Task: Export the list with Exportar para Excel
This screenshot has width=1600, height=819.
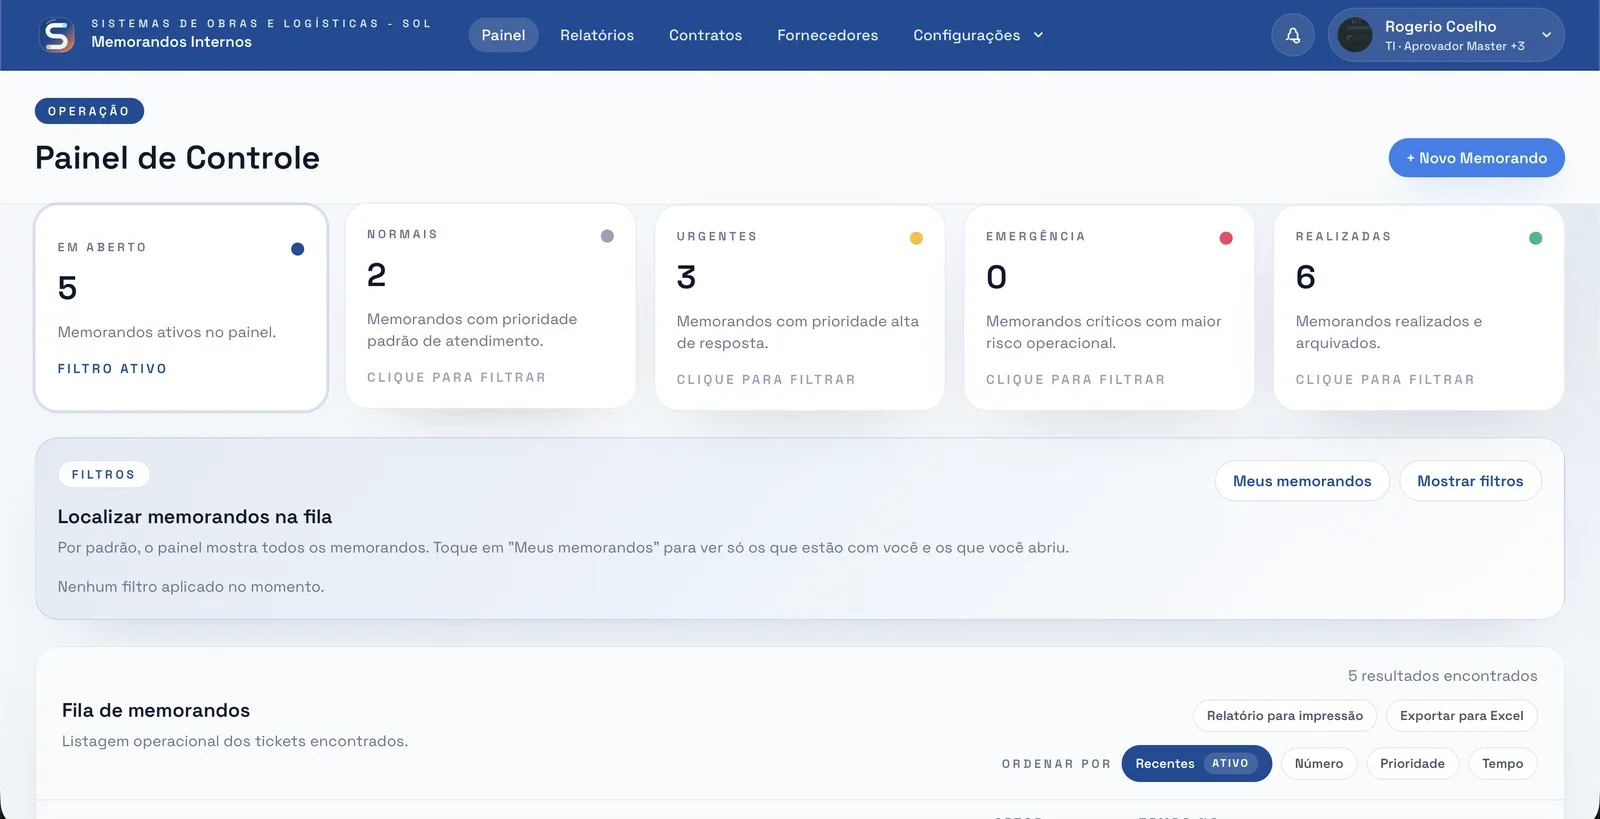Action: (x=1461, y=716)
